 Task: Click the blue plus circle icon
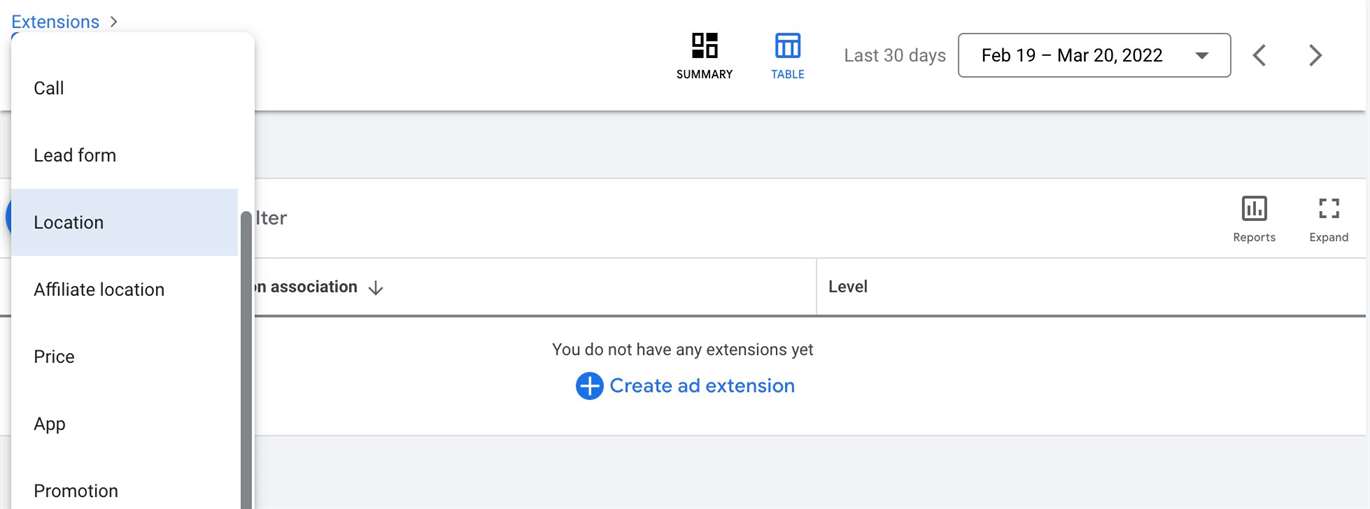pos(589,386)
